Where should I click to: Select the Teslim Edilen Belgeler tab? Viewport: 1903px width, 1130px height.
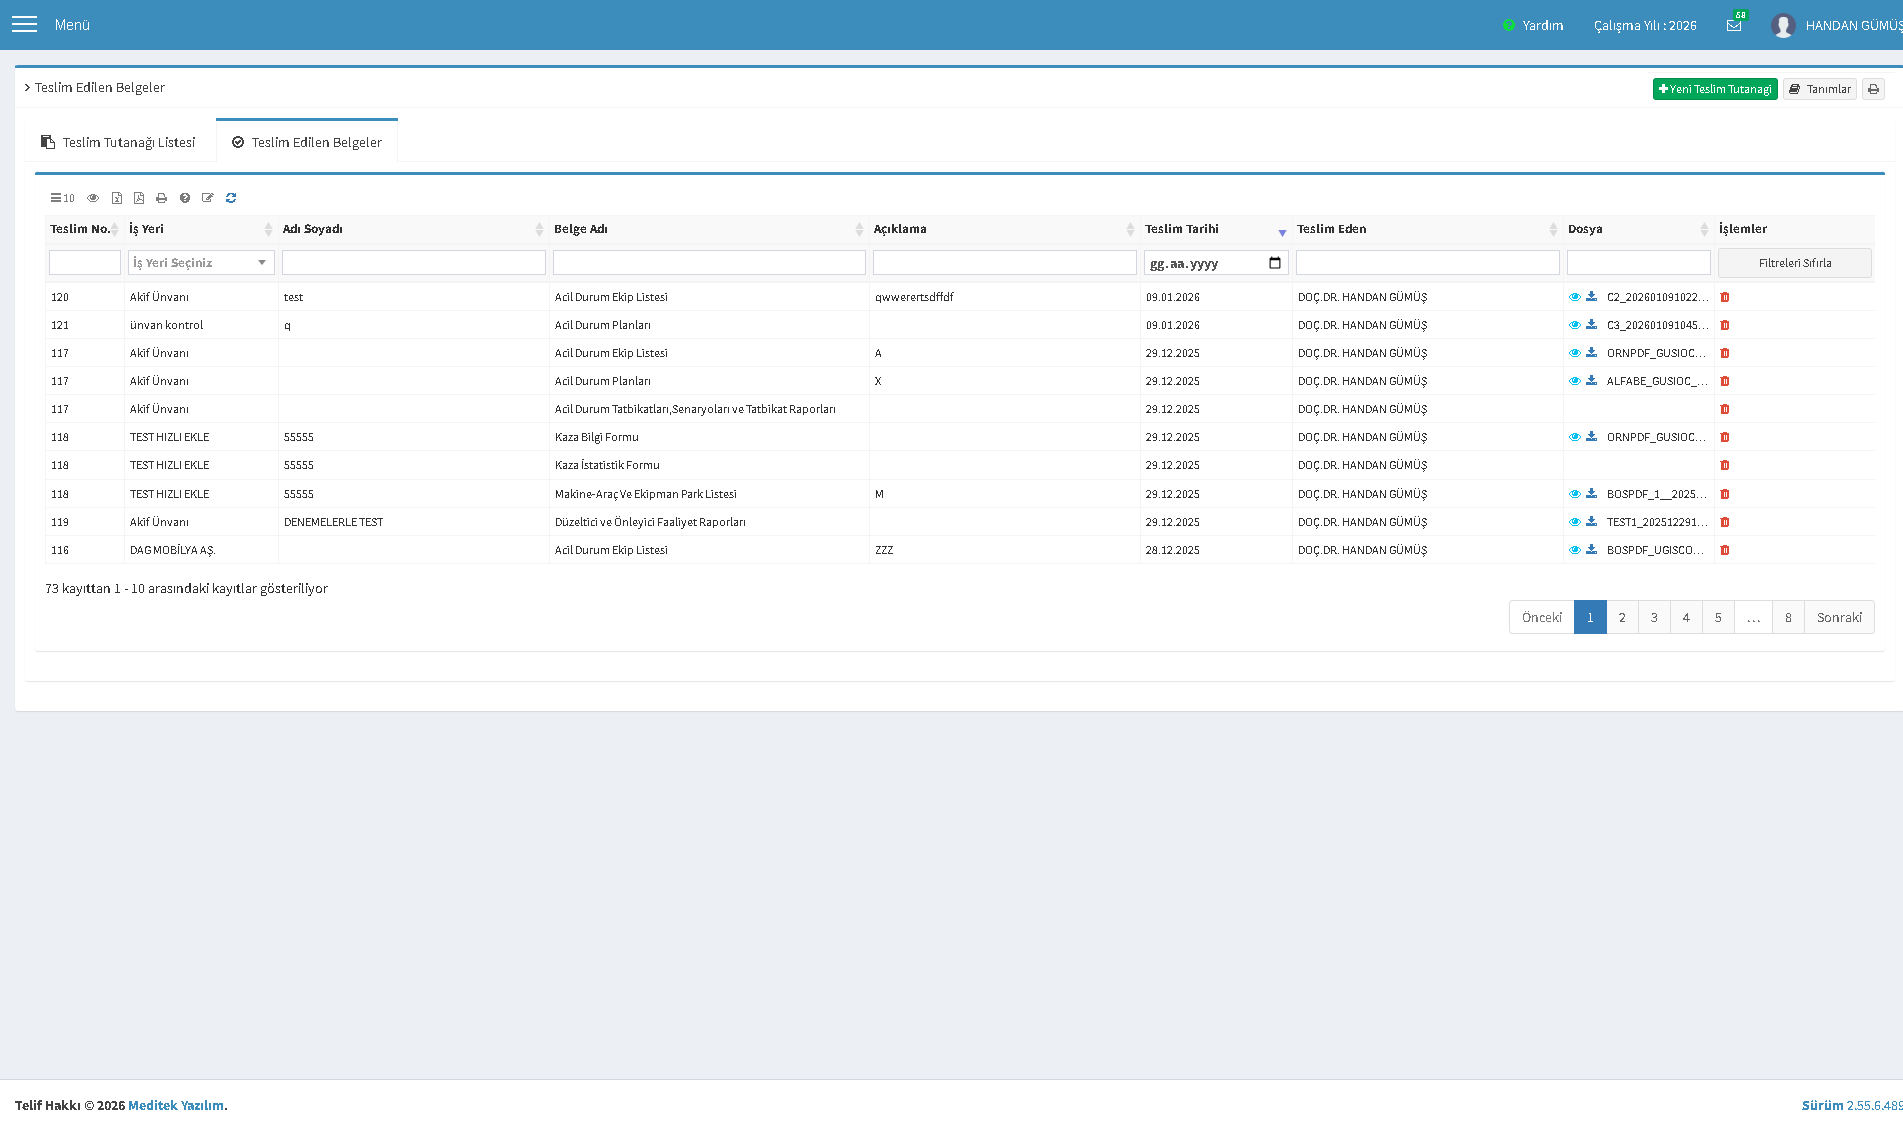pos(307,142)
